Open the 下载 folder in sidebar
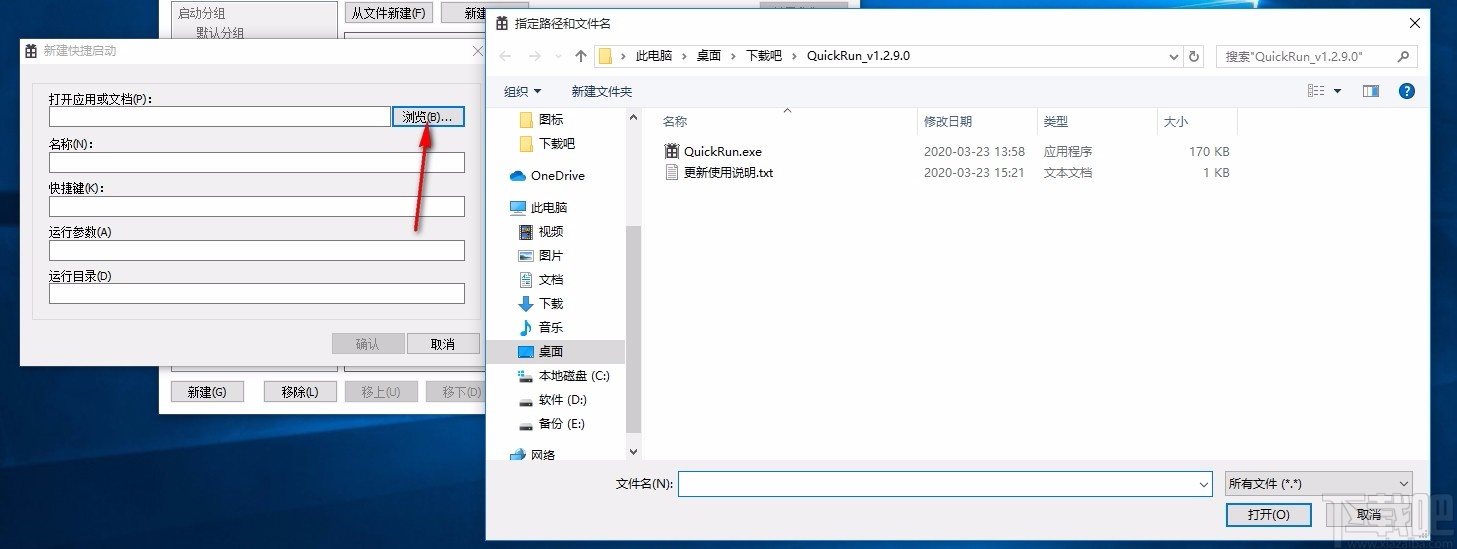 pyautogui.click(x=541, y=304)
